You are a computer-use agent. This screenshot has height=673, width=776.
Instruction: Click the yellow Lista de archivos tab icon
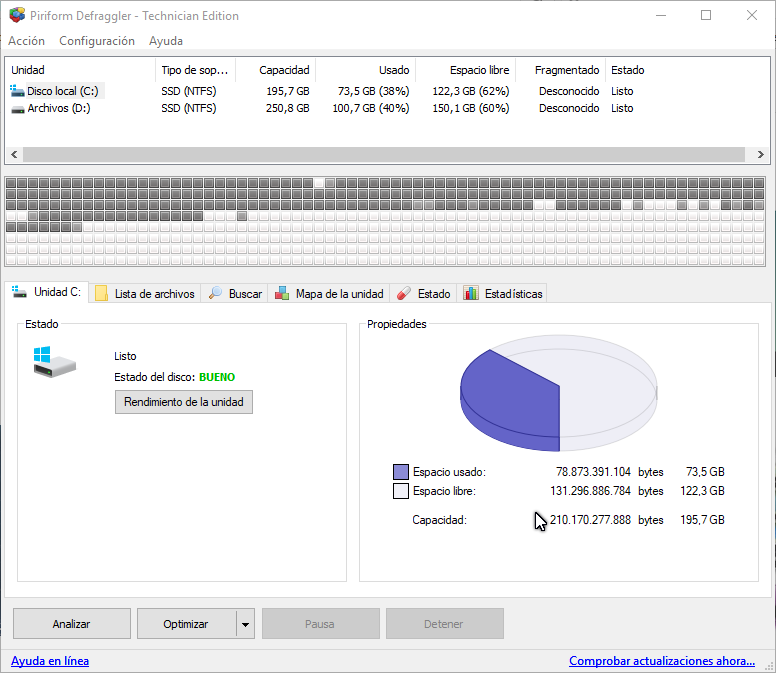(101, 293)
